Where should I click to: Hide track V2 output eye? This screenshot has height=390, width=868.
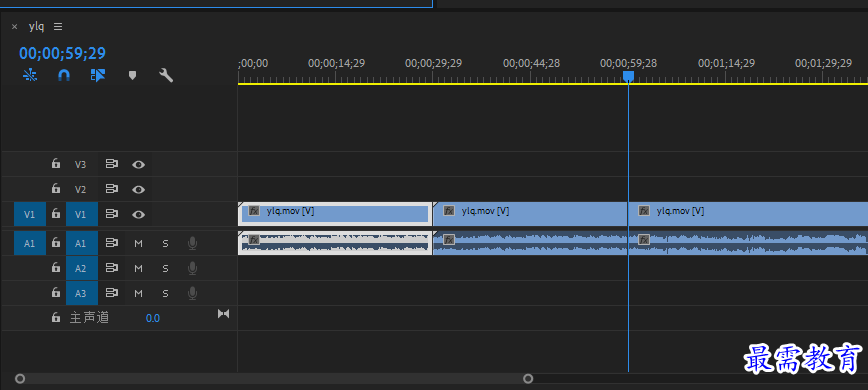coord(138,189)
